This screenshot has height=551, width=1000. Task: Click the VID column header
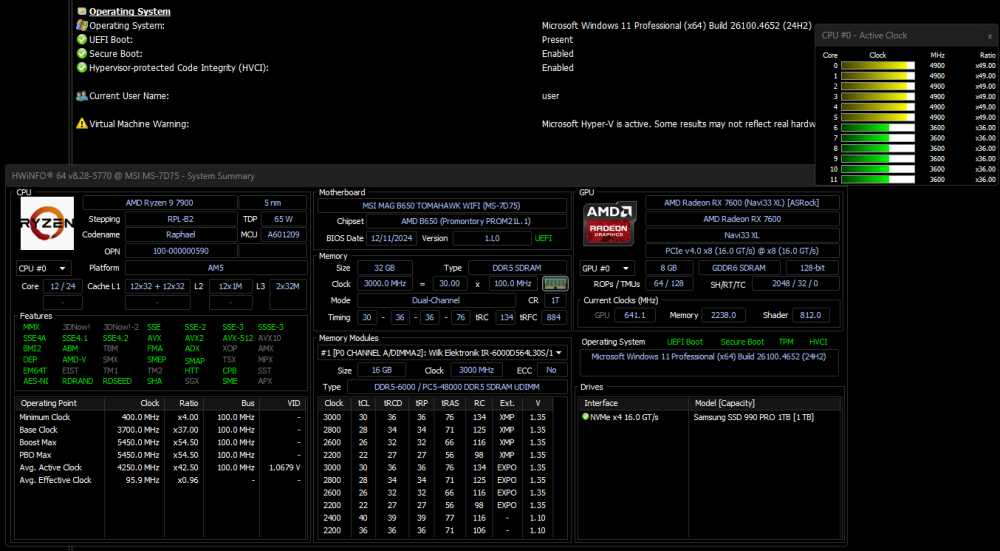pos(284,403)
